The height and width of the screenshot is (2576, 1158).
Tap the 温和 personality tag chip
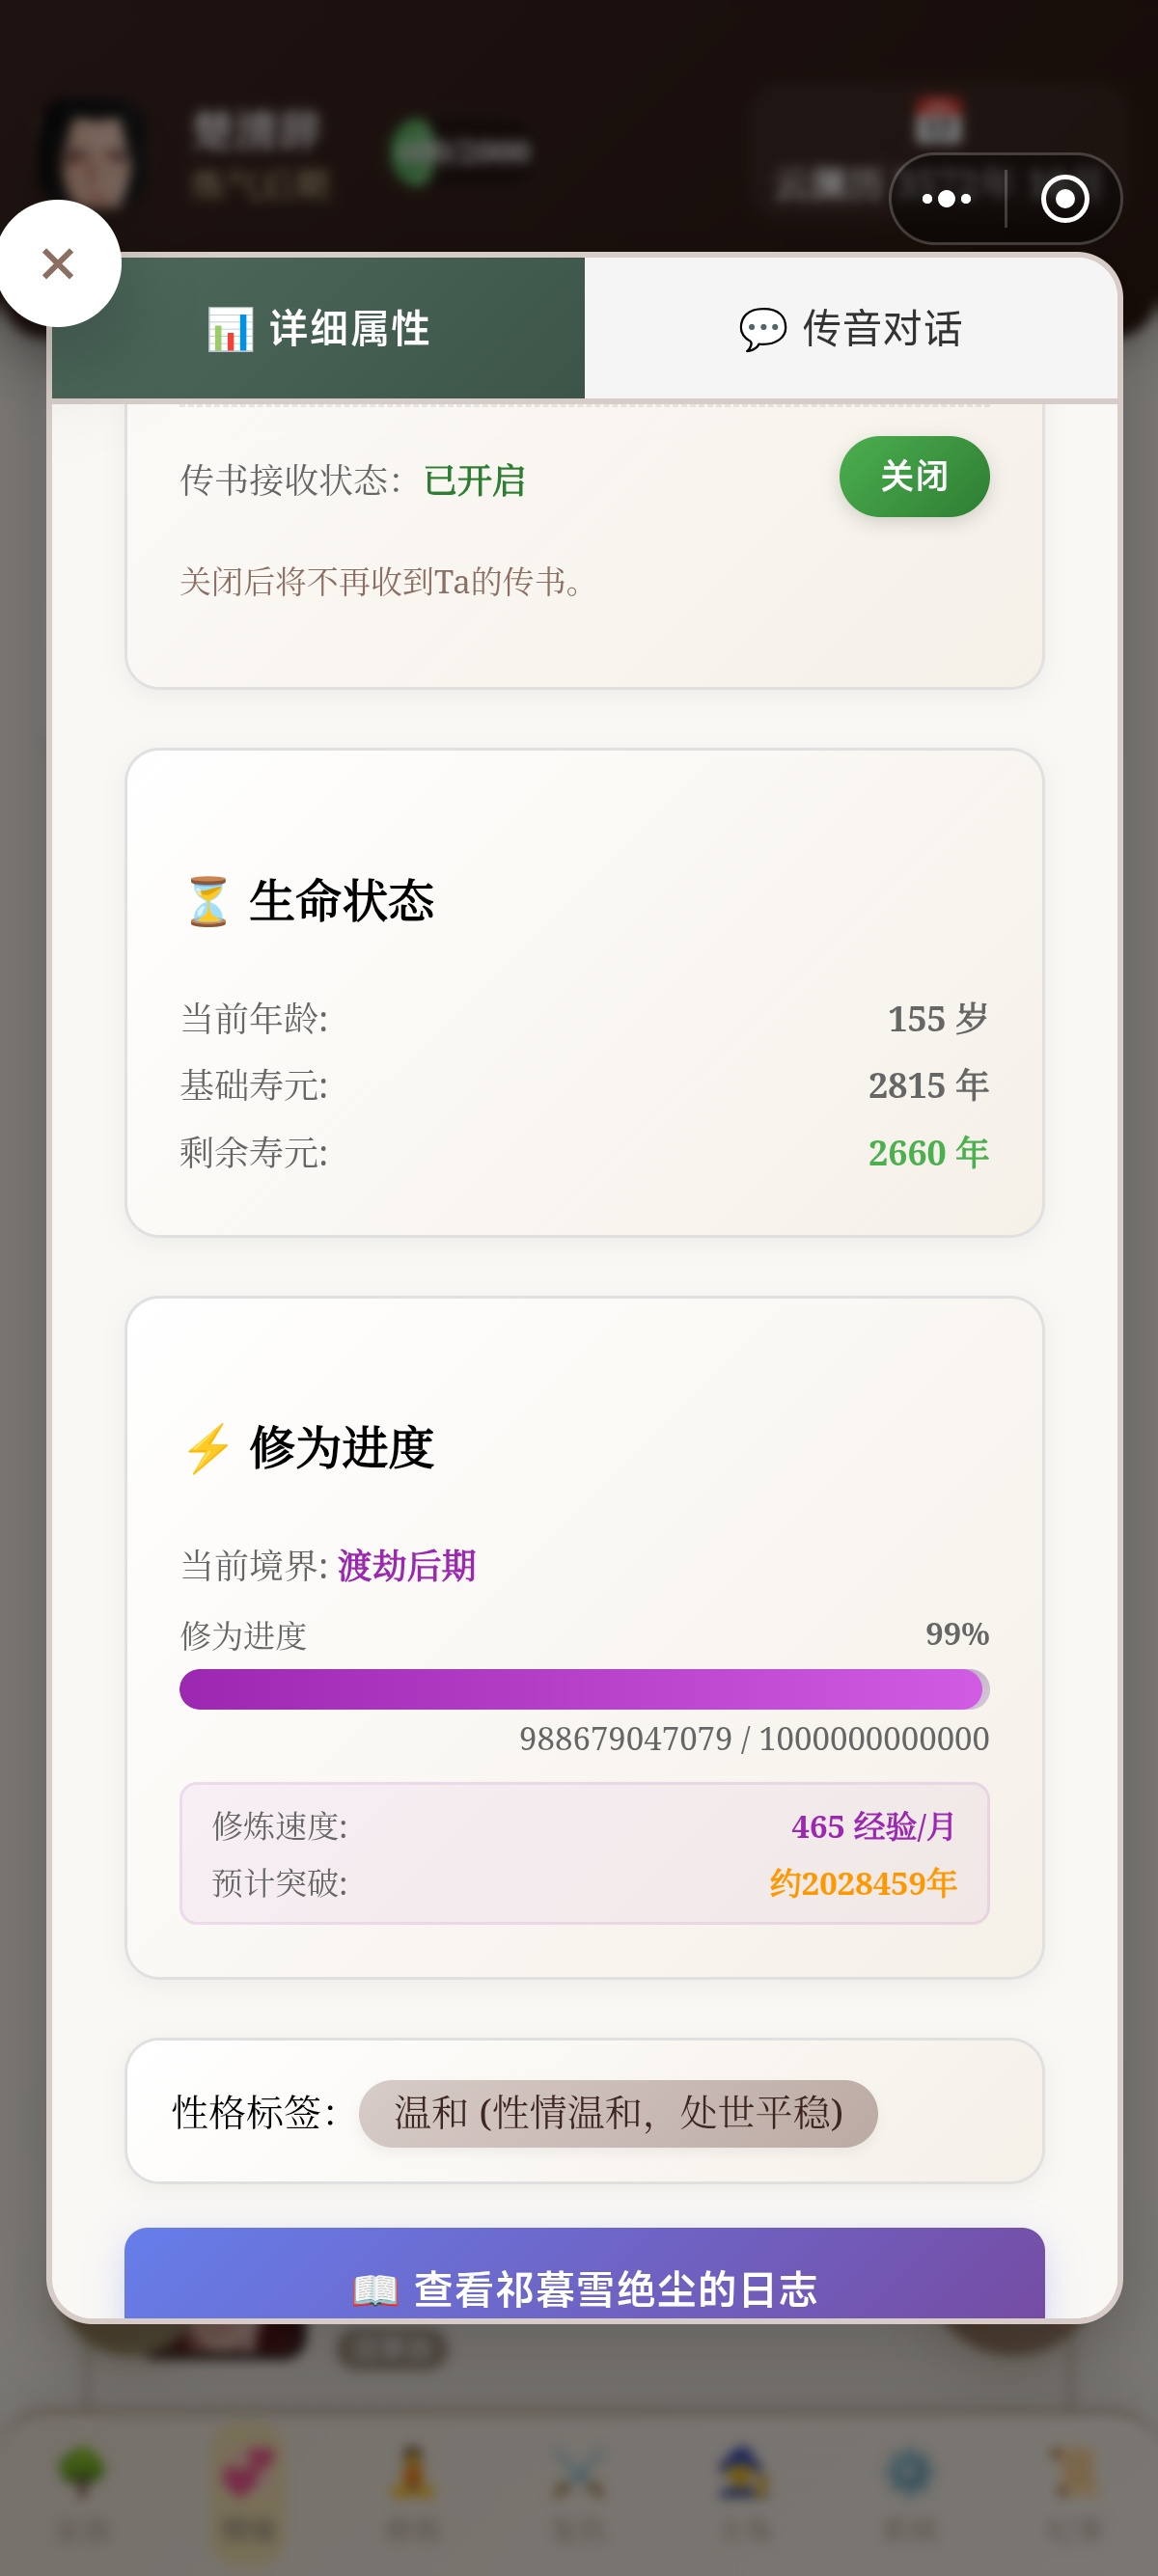(618, 2112)
